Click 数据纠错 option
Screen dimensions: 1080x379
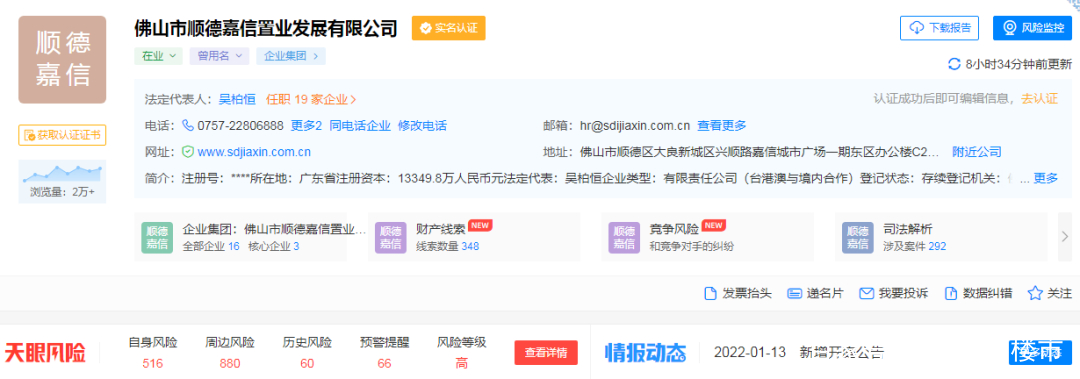point(978,294)
